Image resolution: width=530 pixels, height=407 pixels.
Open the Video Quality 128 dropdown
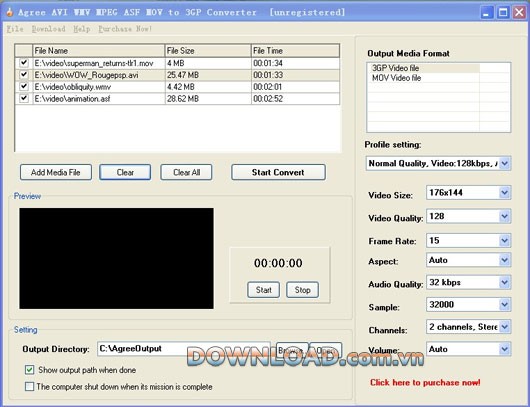504,216
